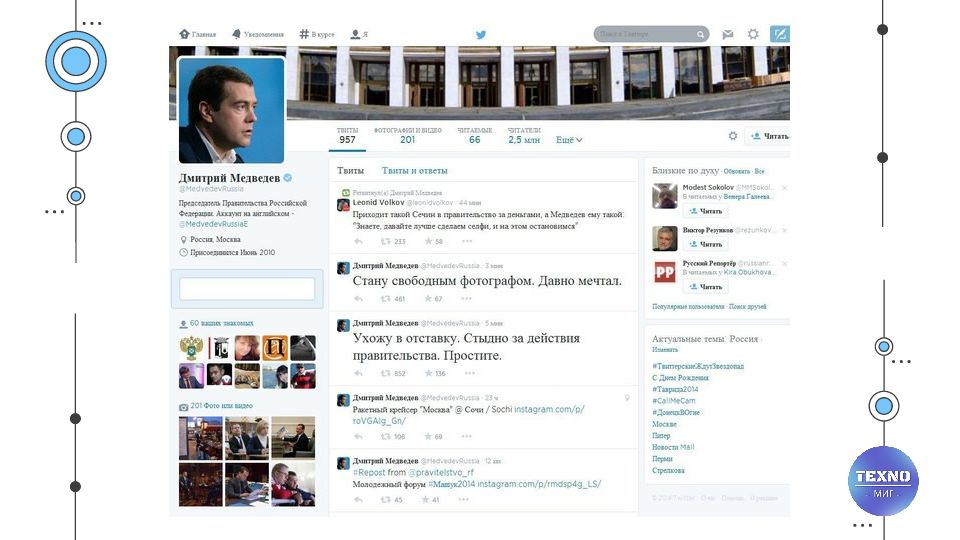Open more options on 'Ракетный крейсер' tweet
Image resolution: width=960 pixels, height=540 pixels.
467,437
